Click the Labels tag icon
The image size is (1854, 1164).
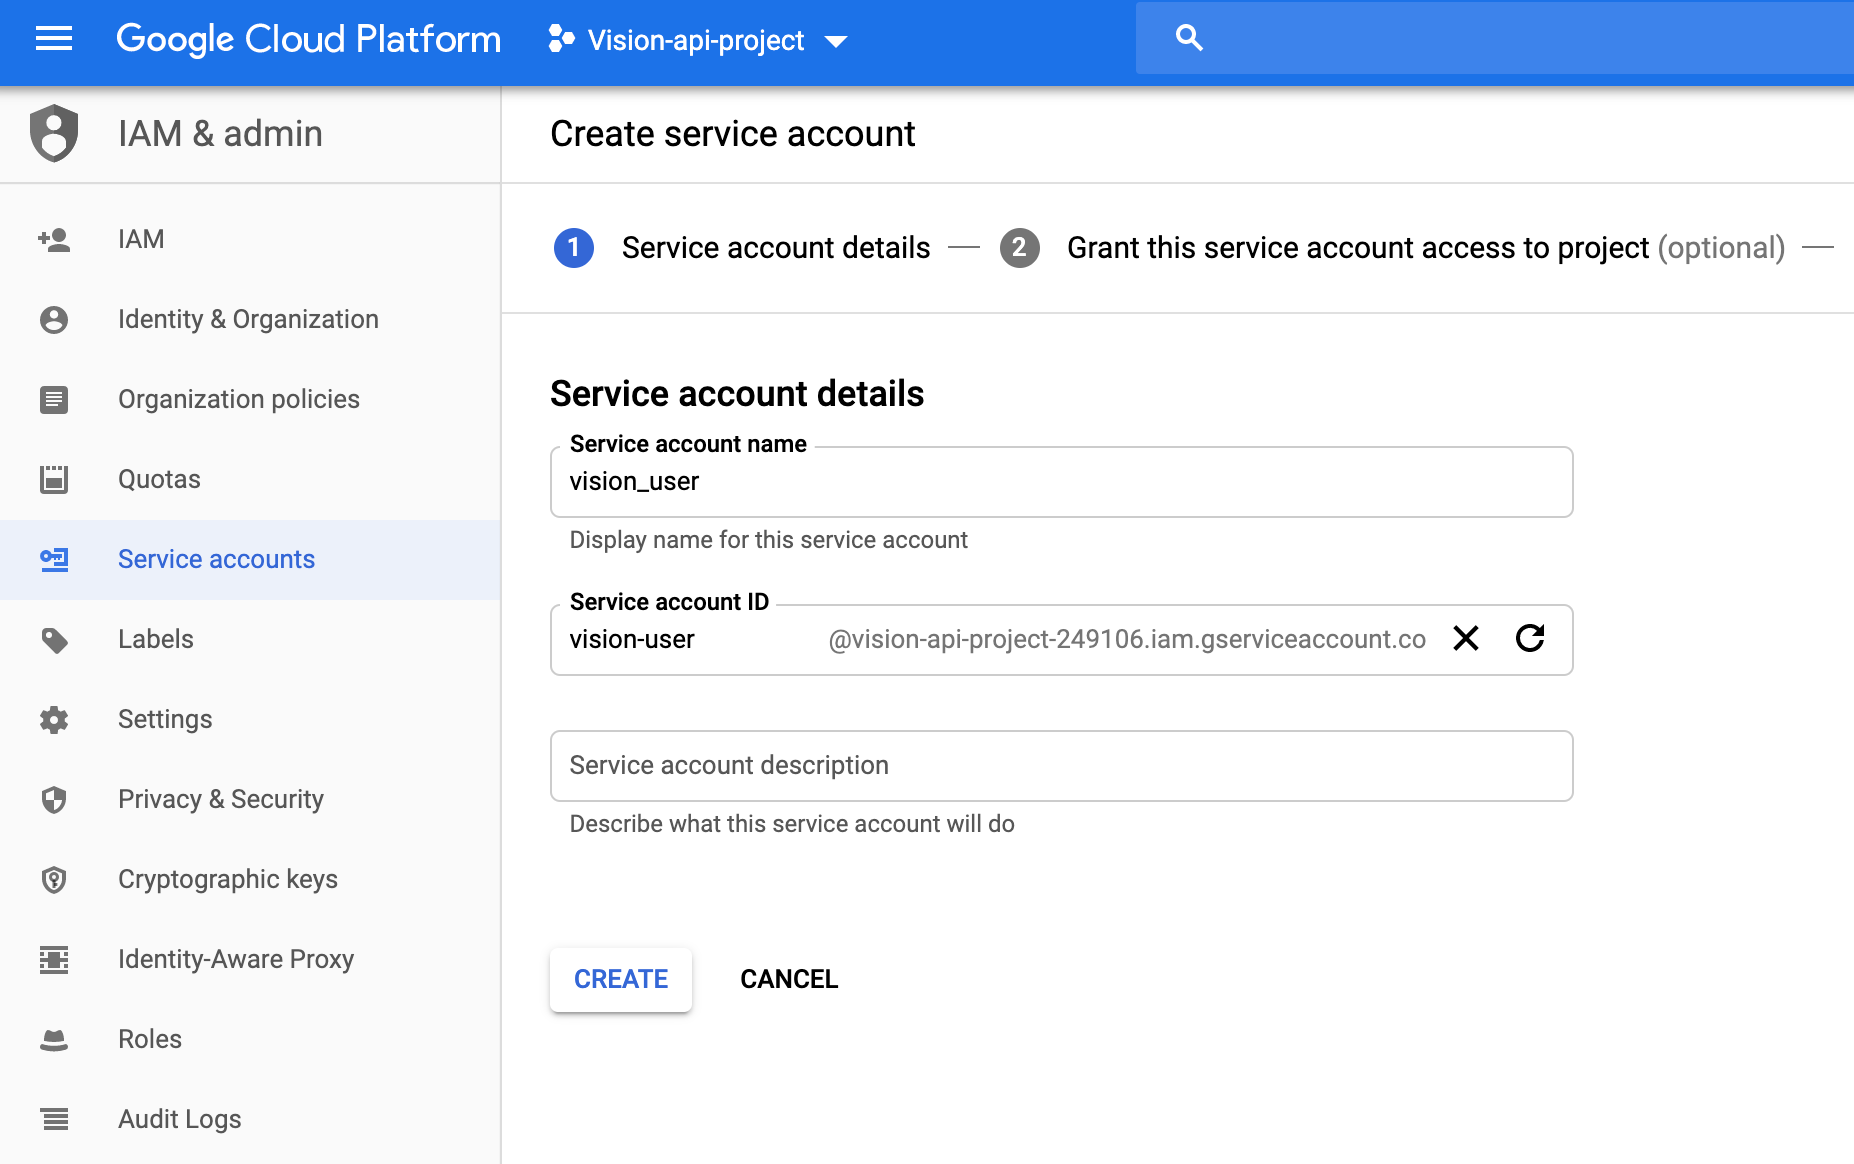coord(54,640)
